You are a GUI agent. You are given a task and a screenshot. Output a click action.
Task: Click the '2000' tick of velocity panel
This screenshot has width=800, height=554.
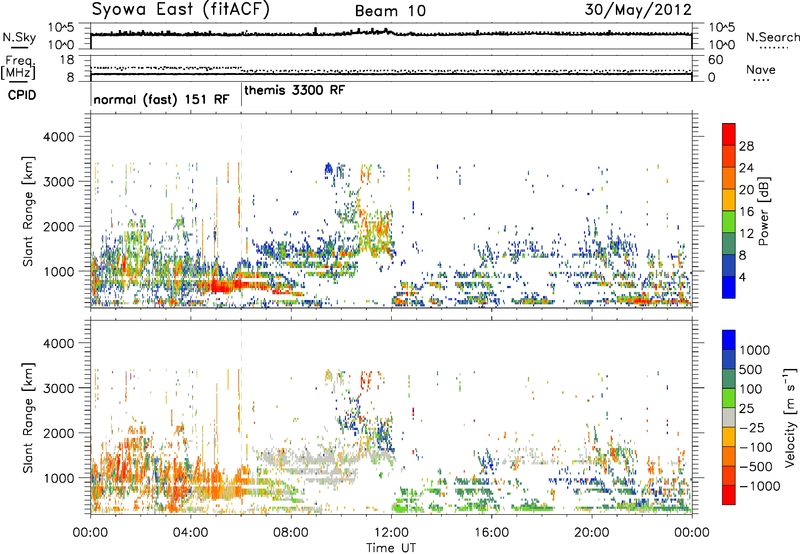[58, 433]
